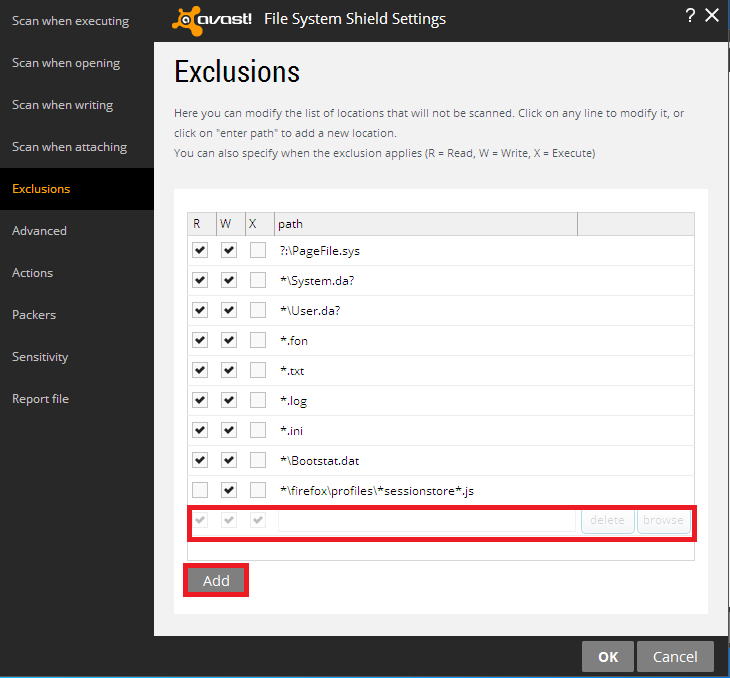Open Scan when writing section
The image size is (730, 678).
(62, 105)
